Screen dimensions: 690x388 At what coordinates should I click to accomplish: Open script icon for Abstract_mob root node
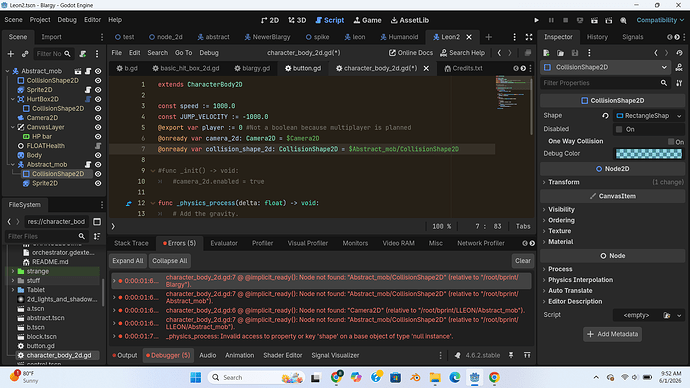88,71
